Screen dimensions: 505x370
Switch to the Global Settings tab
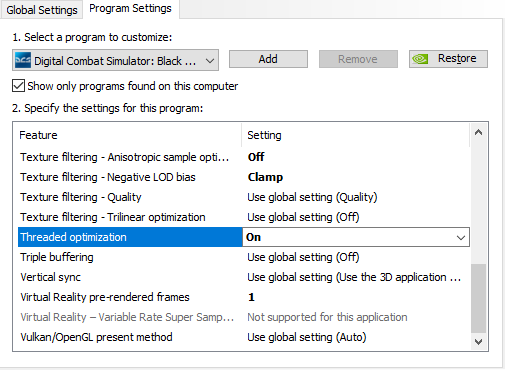(42, 10)
